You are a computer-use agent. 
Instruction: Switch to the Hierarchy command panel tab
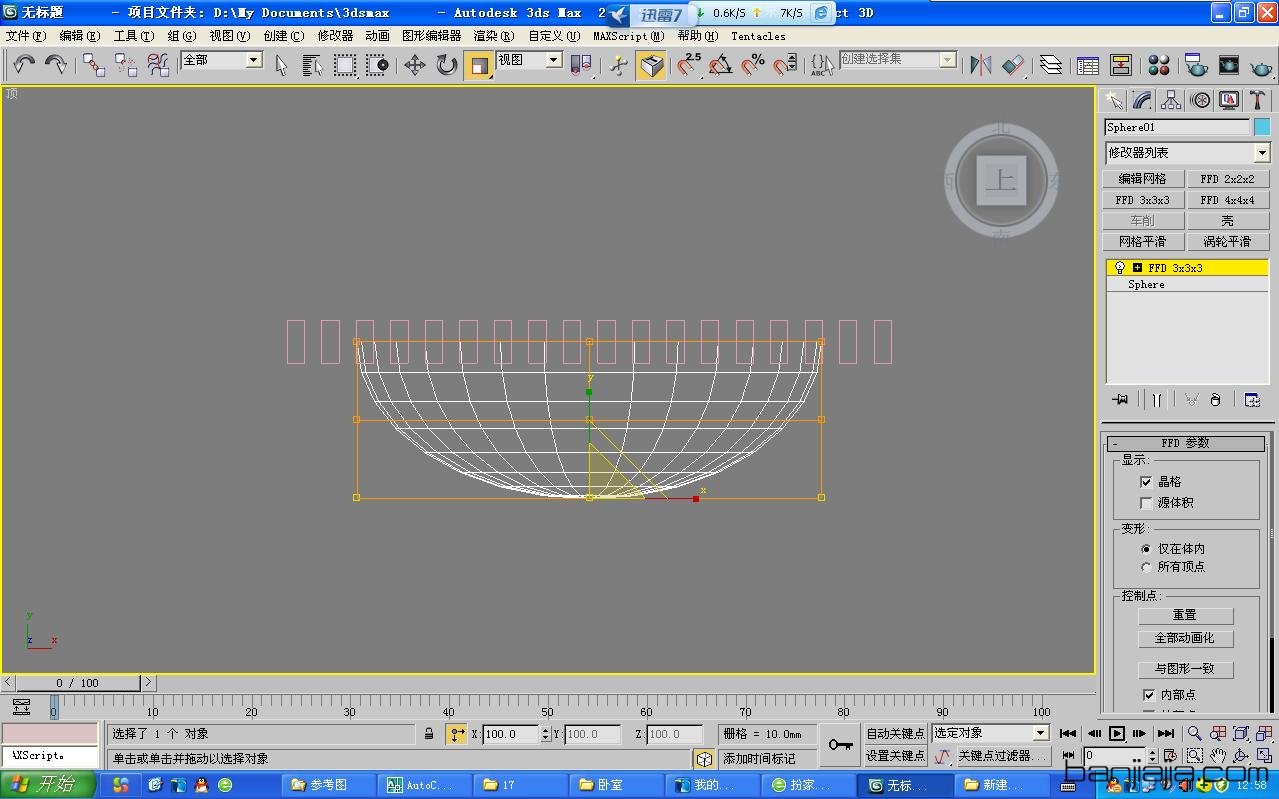(x=1171, y=100)
